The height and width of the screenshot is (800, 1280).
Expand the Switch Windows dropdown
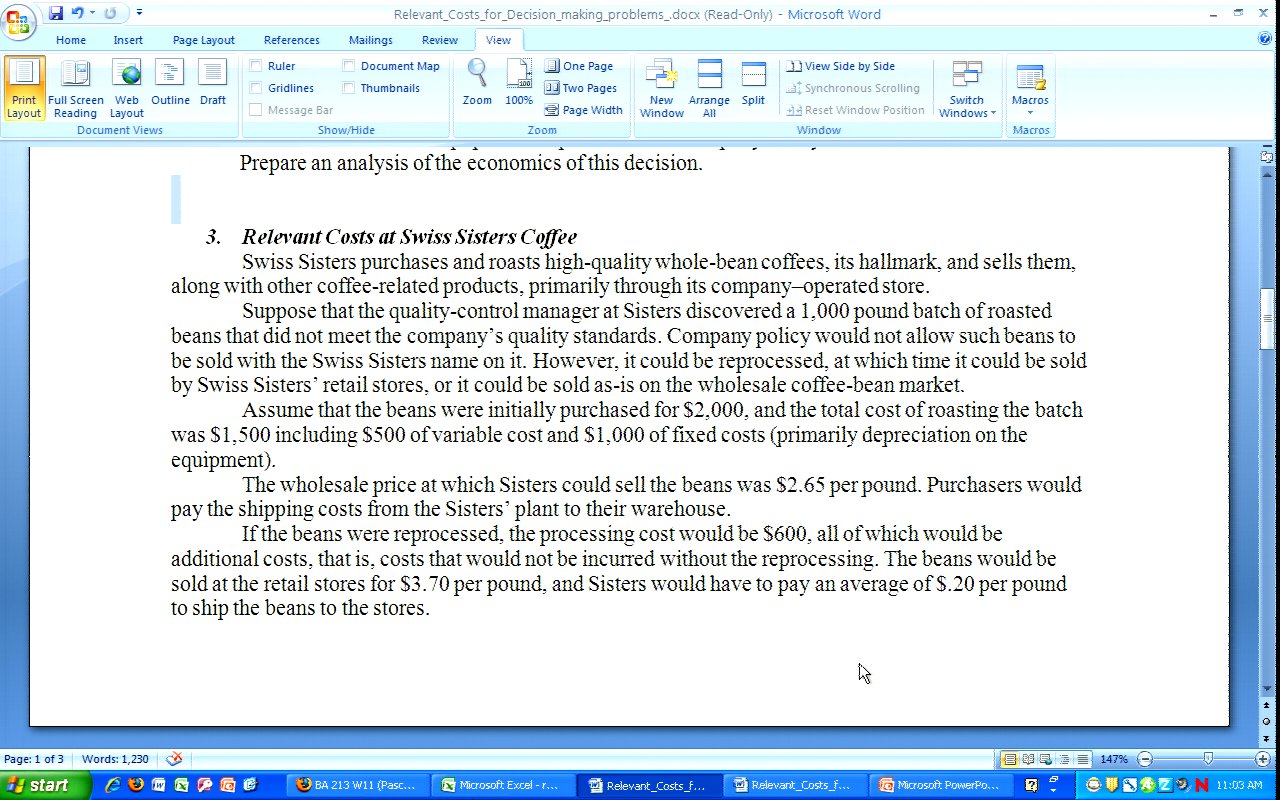click(x=966, y=88)
